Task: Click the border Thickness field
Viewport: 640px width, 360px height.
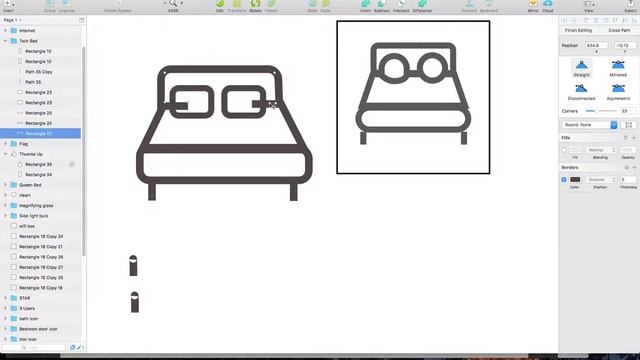Action: tap(627, 180)
